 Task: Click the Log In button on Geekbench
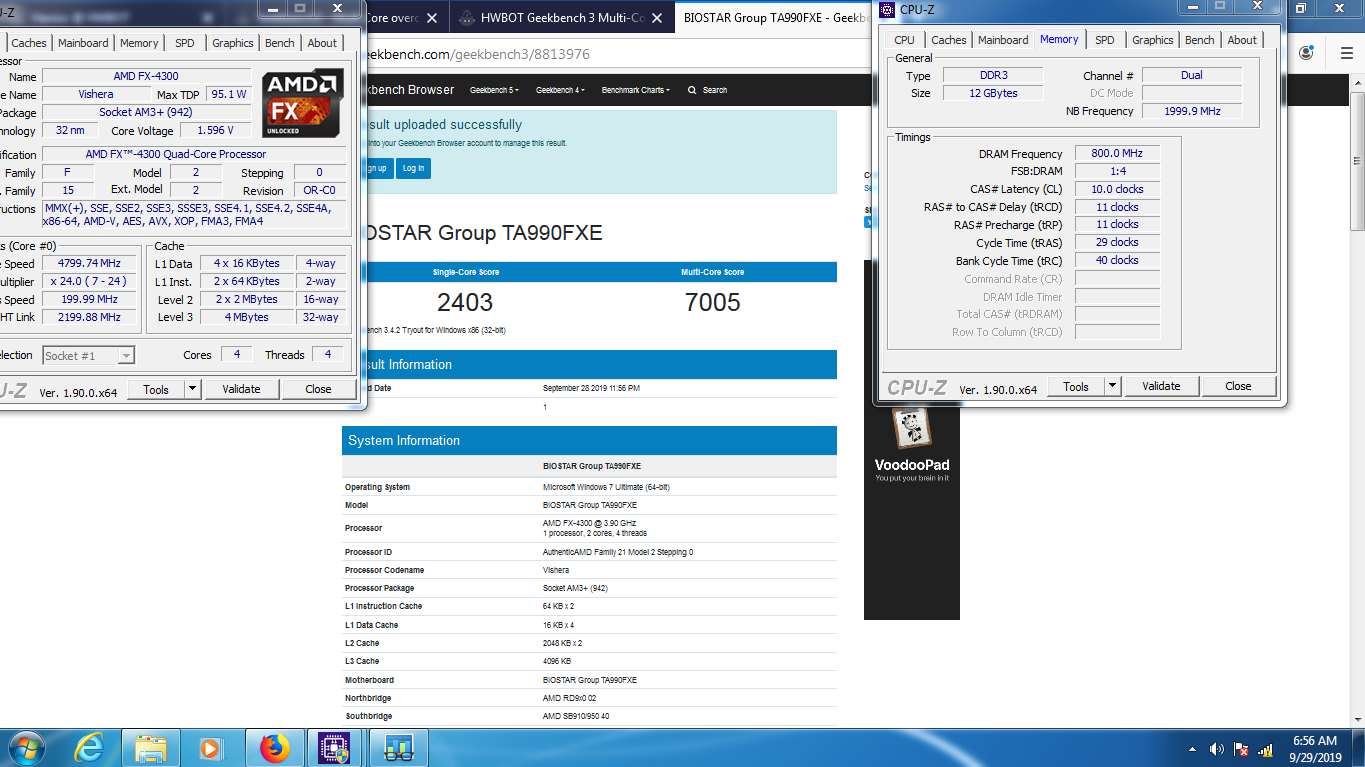414,168
